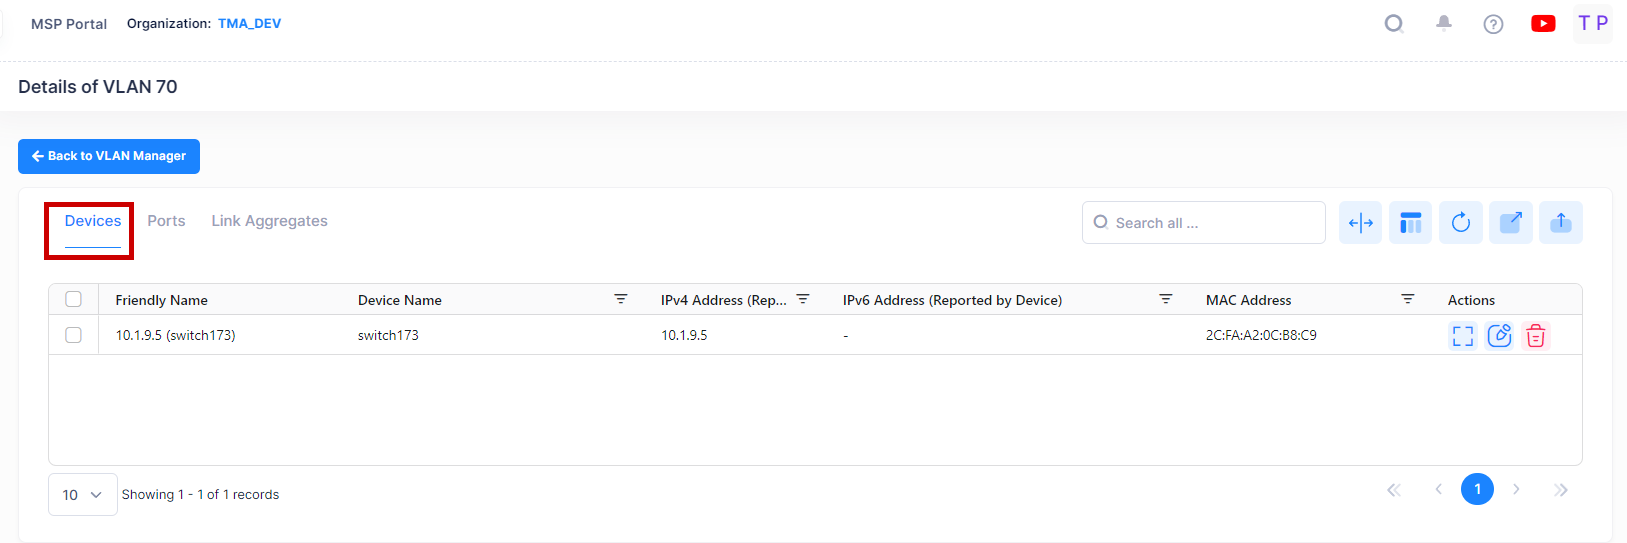Open the MAC Address column filter
Screen dimensions: 1627x543
(x=1407, y=299)
